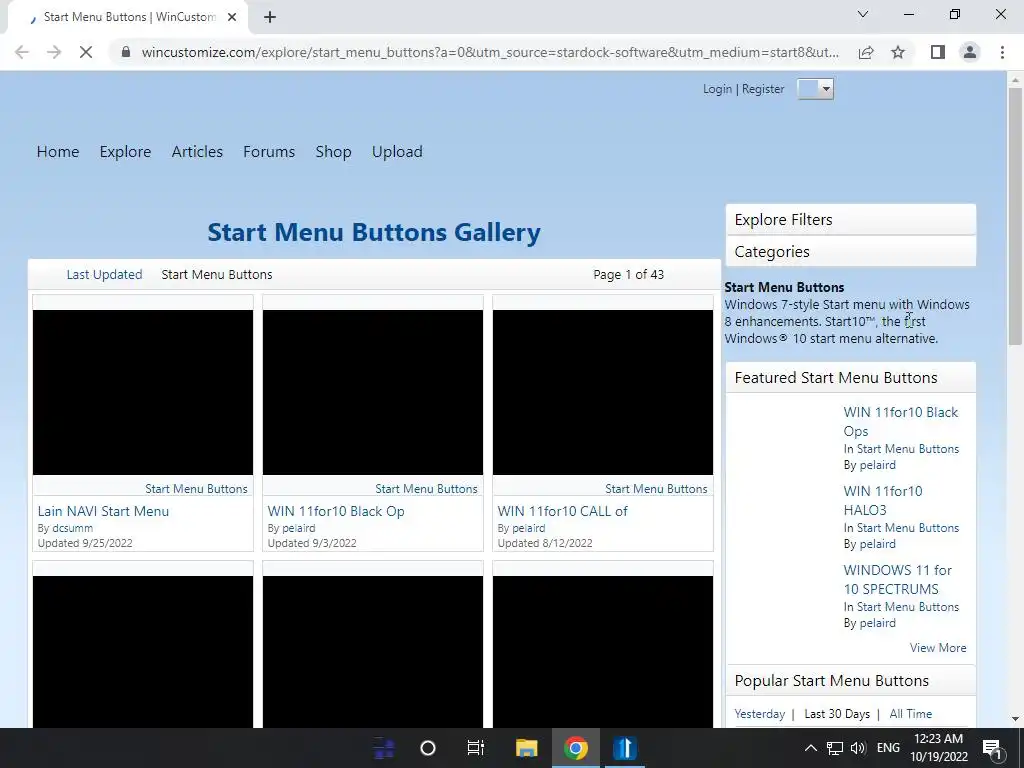
Task: Open File Explorer from the taskbar
Action: (526, 748)
